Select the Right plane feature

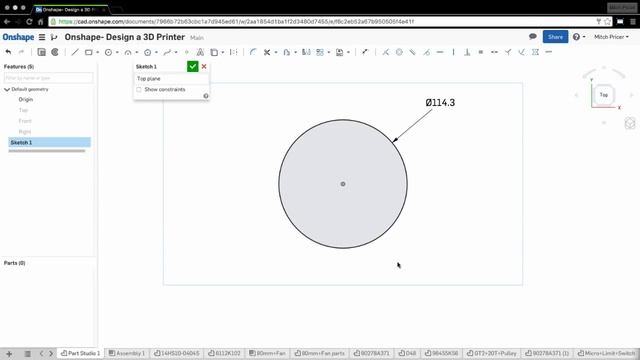click(x=24, y=132)
